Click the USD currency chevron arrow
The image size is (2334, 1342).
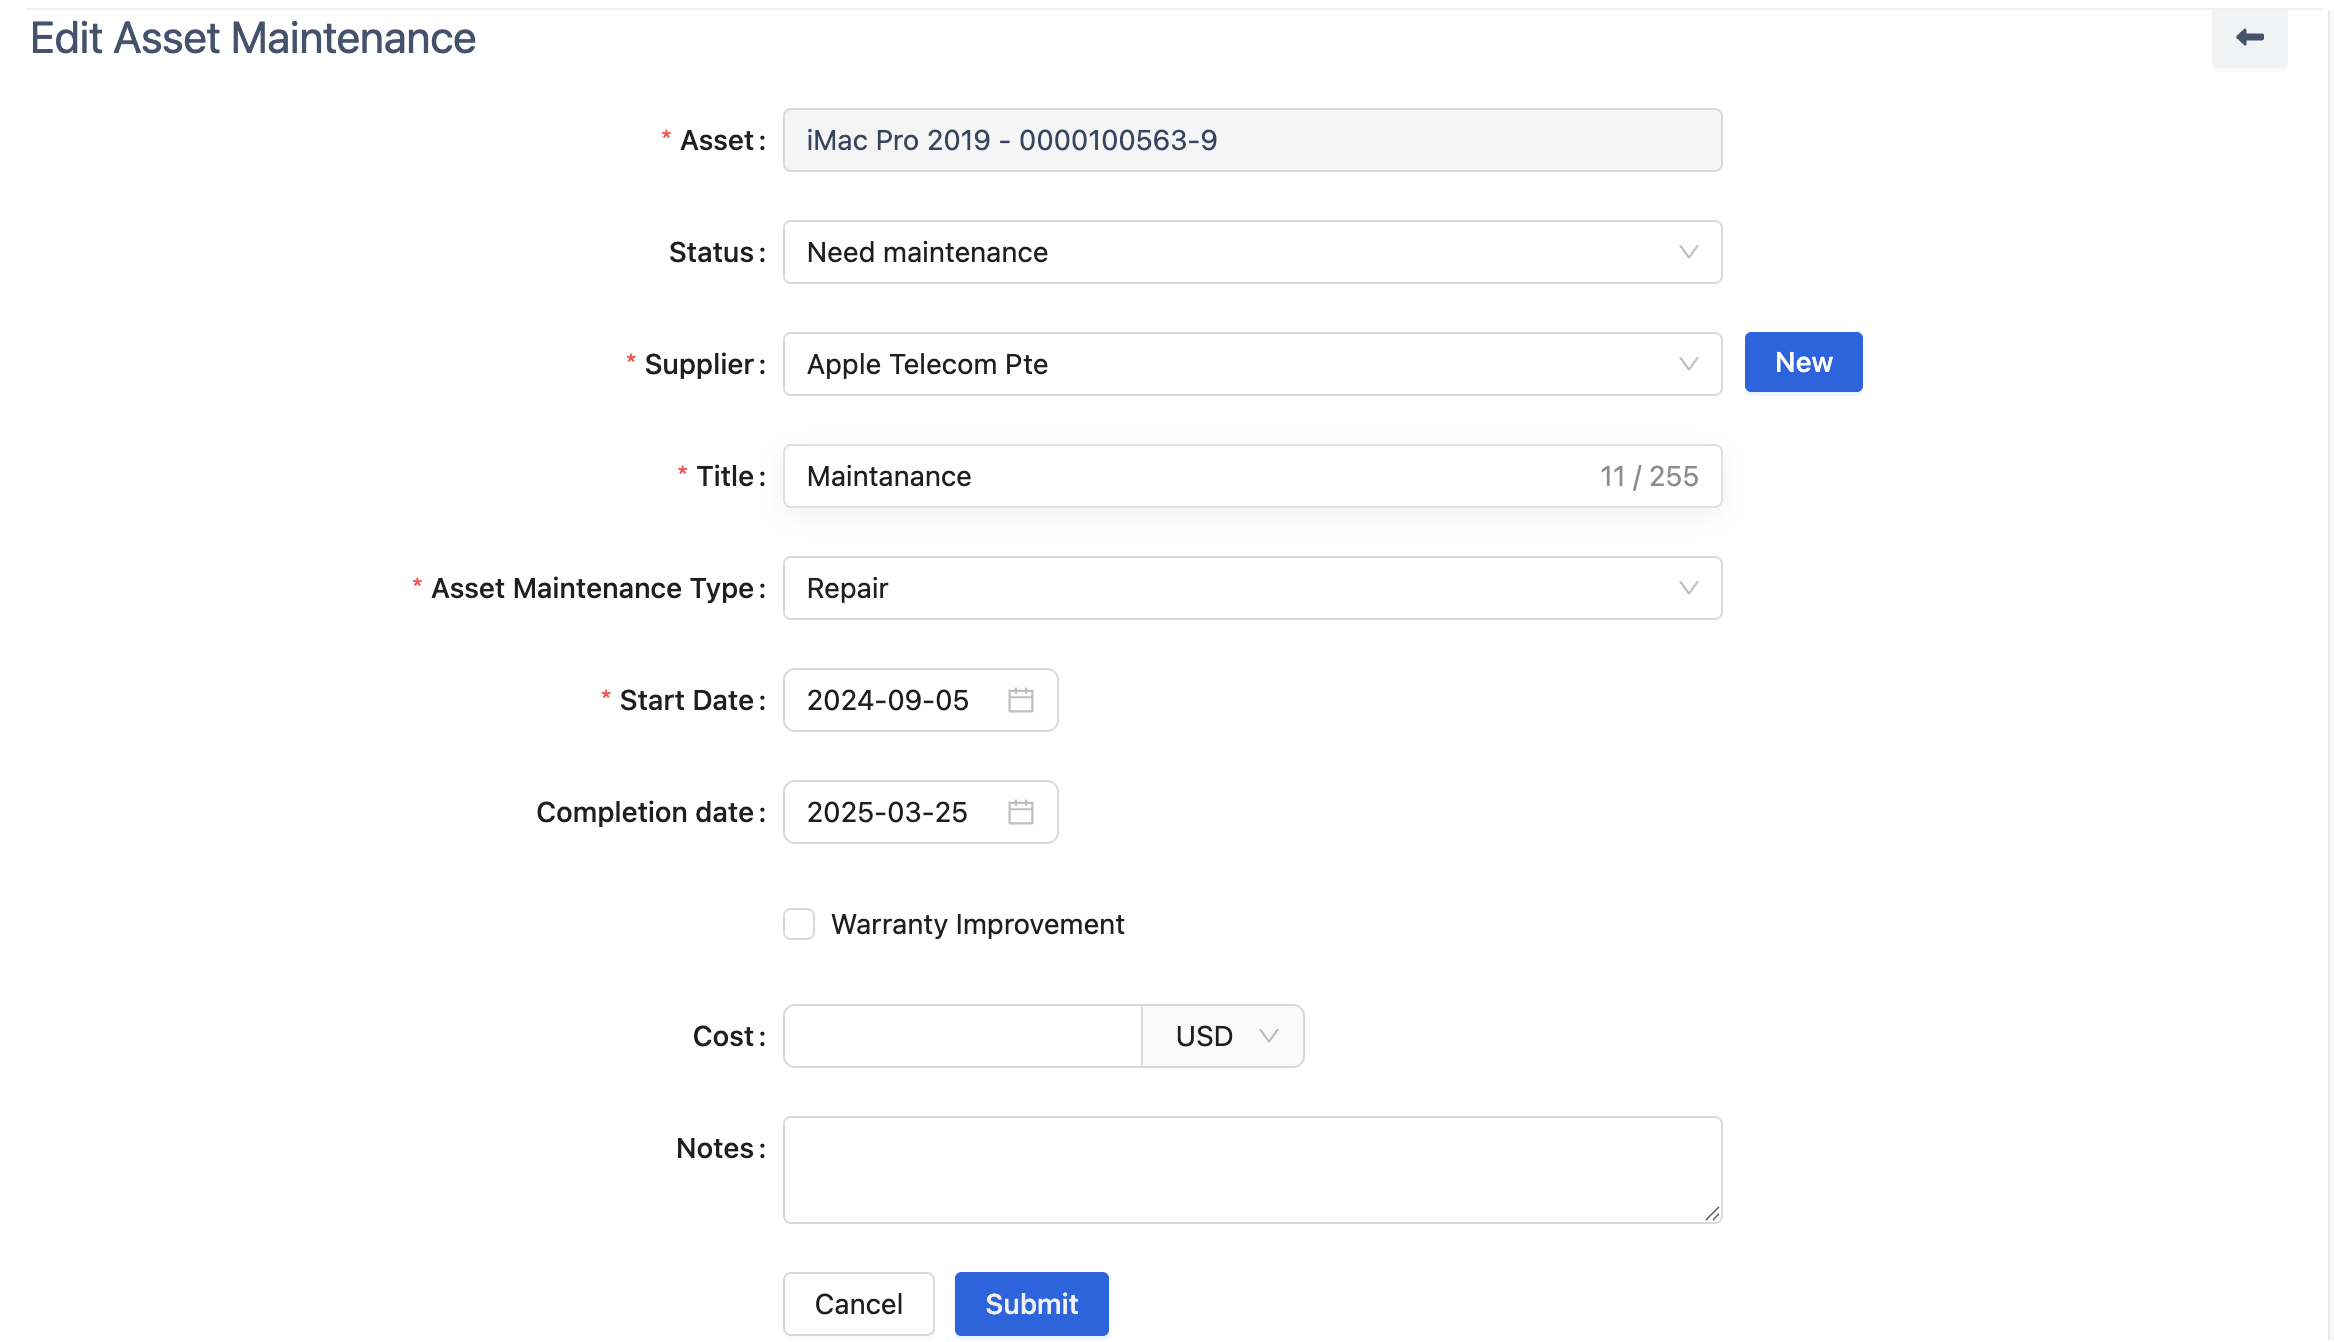(1269, 1036)
